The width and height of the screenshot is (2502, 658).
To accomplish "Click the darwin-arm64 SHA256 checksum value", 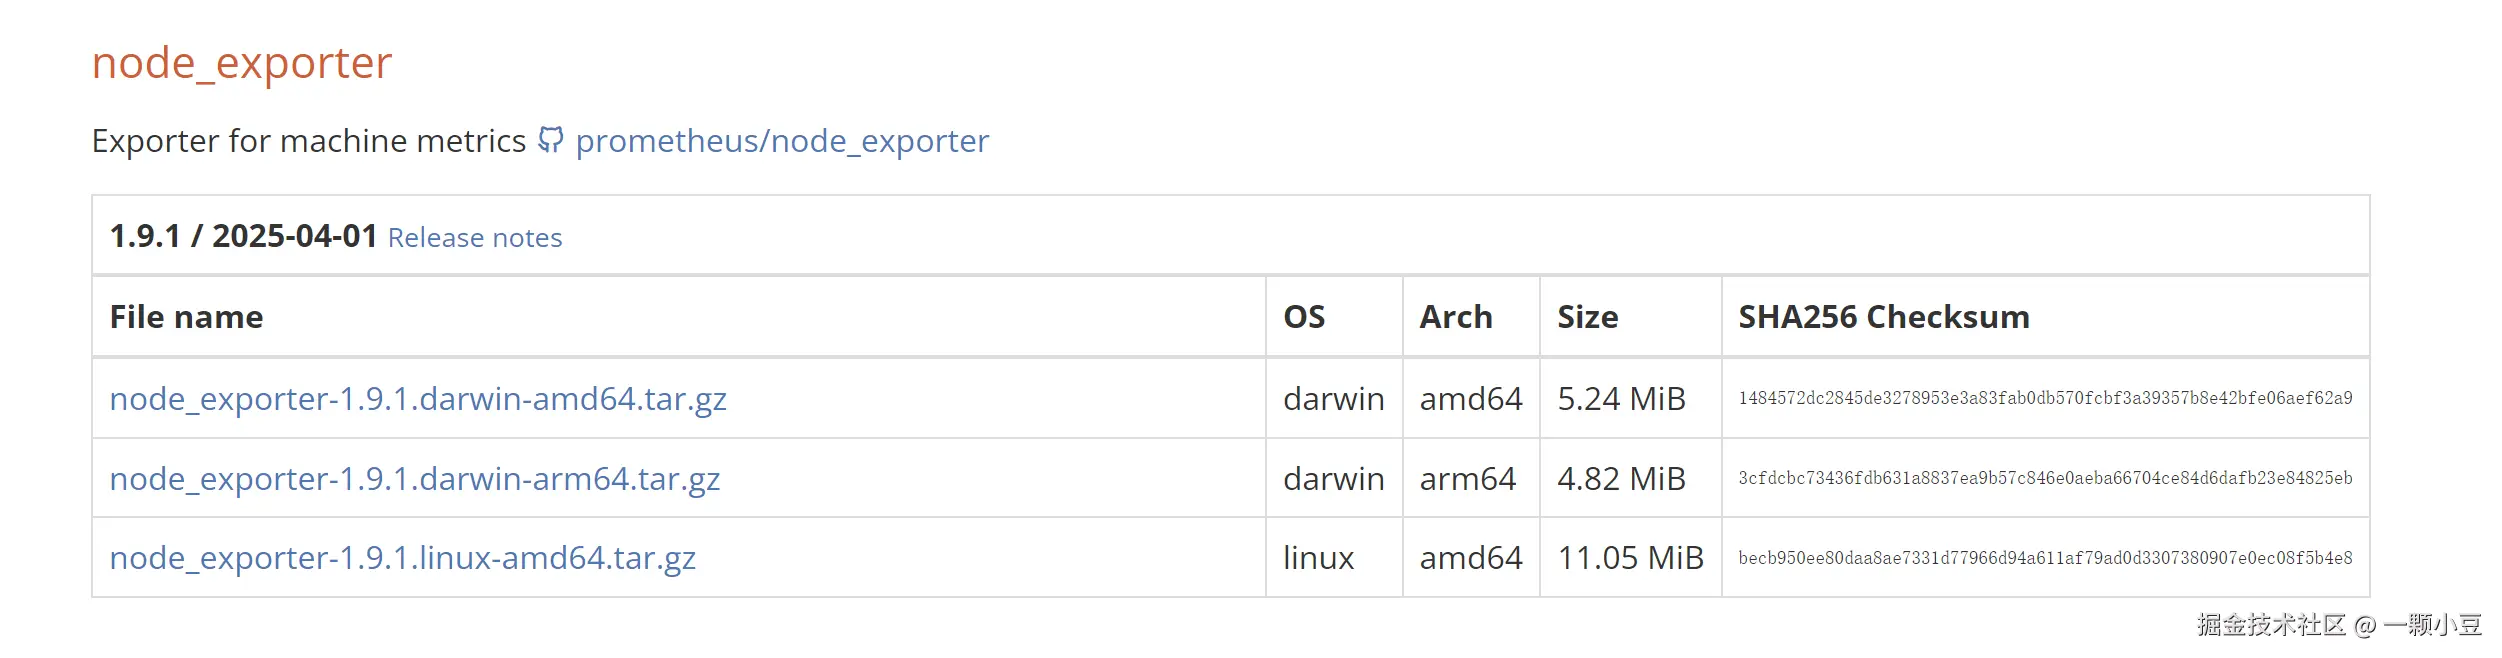I will [2045, 479].
